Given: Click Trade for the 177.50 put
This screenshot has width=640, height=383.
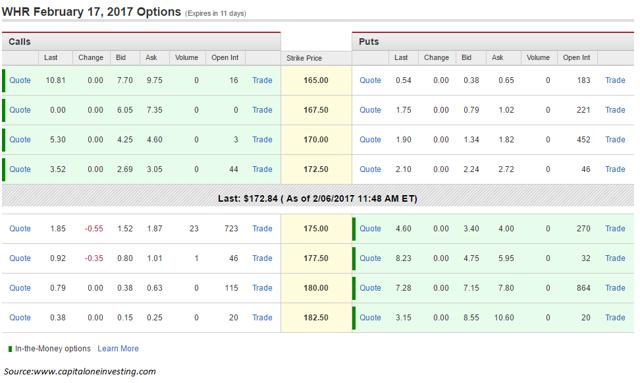Looking at the screenshot, I should point(615,258).
